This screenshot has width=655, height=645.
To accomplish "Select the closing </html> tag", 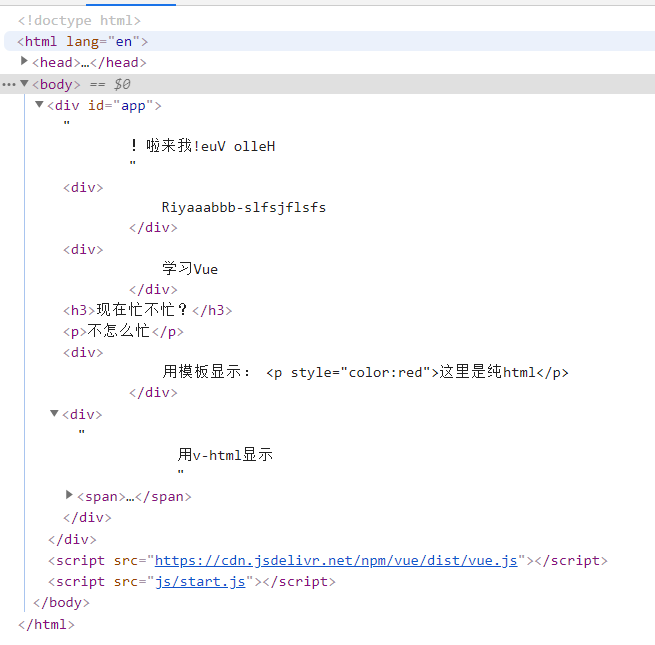I will 46,625.
